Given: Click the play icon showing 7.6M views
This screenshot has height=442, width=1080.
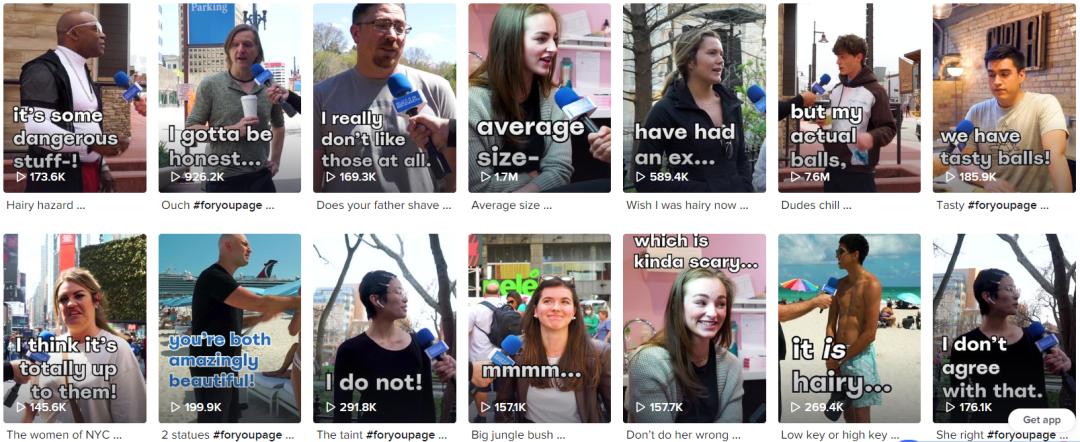Looking at the screenshot, I should point(796,177).
